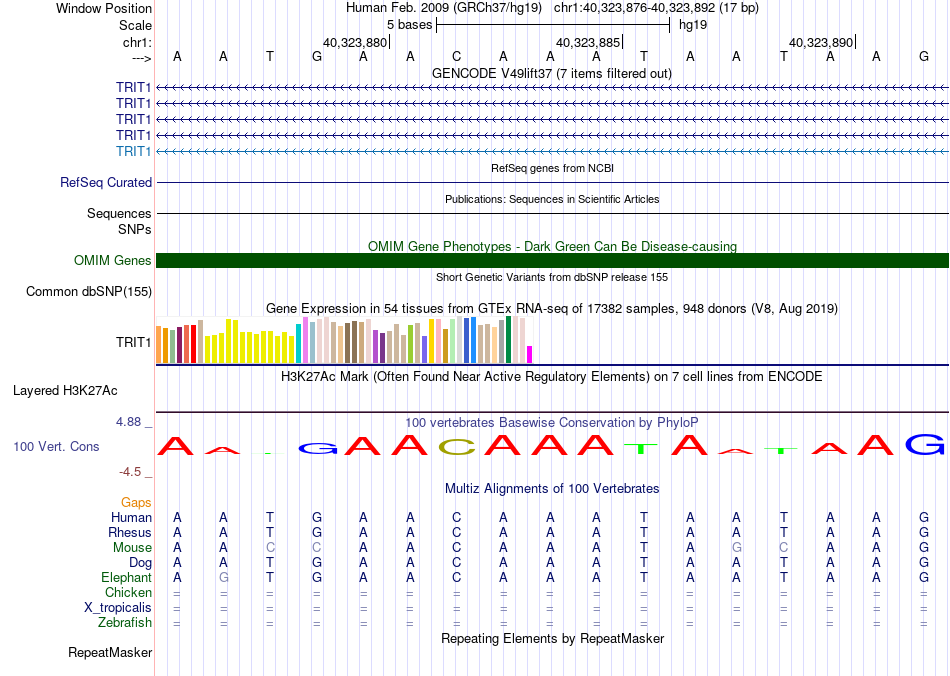Click the dark green OMIM Genes bar
This screenshot has height=676, width=950.
(x=552, y=260)
